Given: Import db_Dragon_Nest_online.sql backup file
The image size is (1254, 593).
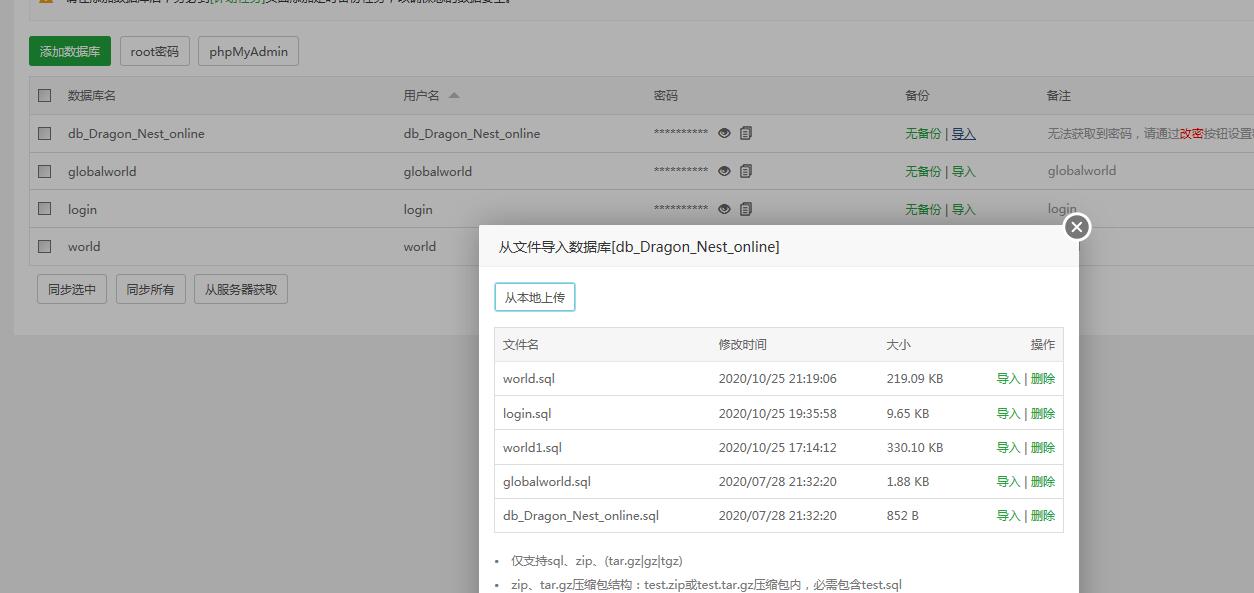Looking at the screenshot, I should 1007,516.
